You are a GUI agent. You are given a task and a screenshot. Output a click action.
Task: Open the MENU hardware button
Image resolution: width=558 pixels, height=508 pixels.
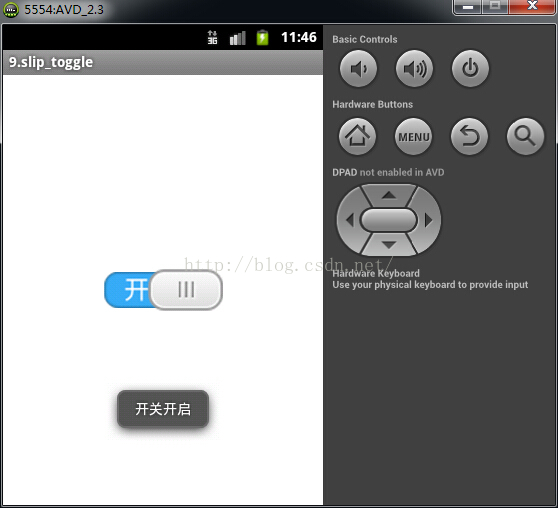[414, 136]
